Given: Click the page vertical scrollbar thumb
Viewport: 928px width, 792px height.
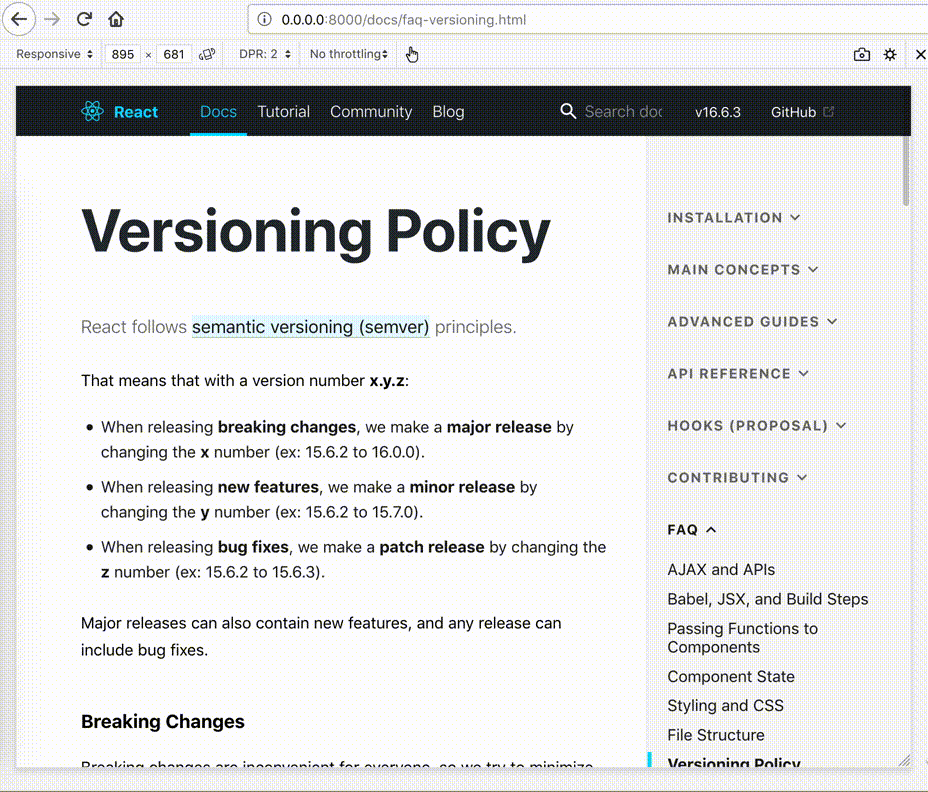Looking at the screenshot, I should [x=906, y=172].
